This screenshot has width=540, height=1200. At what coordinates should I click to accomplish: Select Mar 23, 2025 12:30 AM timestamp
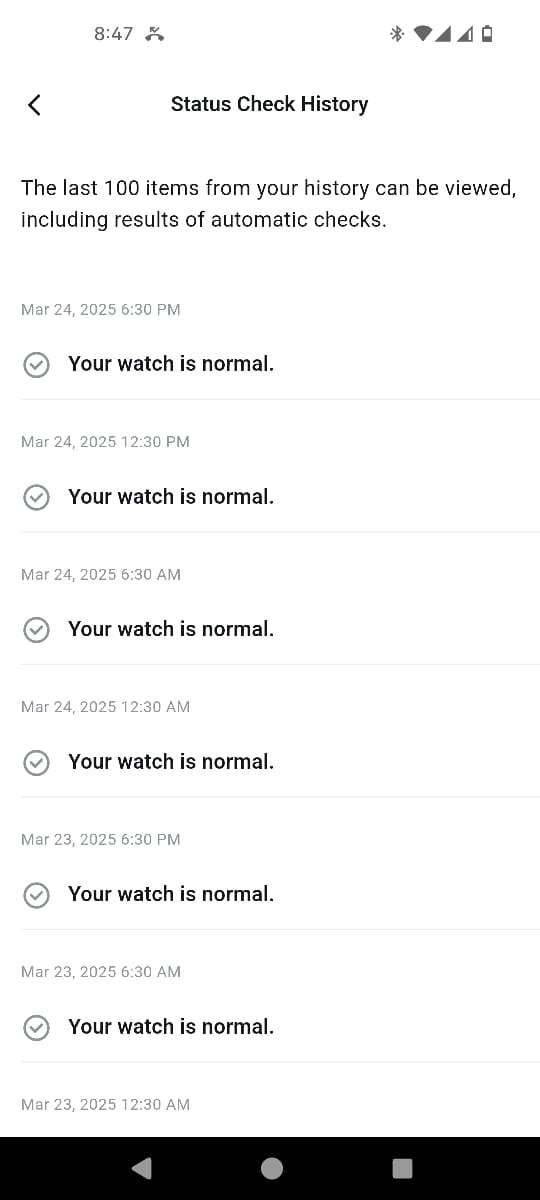tap(105, 1104)
